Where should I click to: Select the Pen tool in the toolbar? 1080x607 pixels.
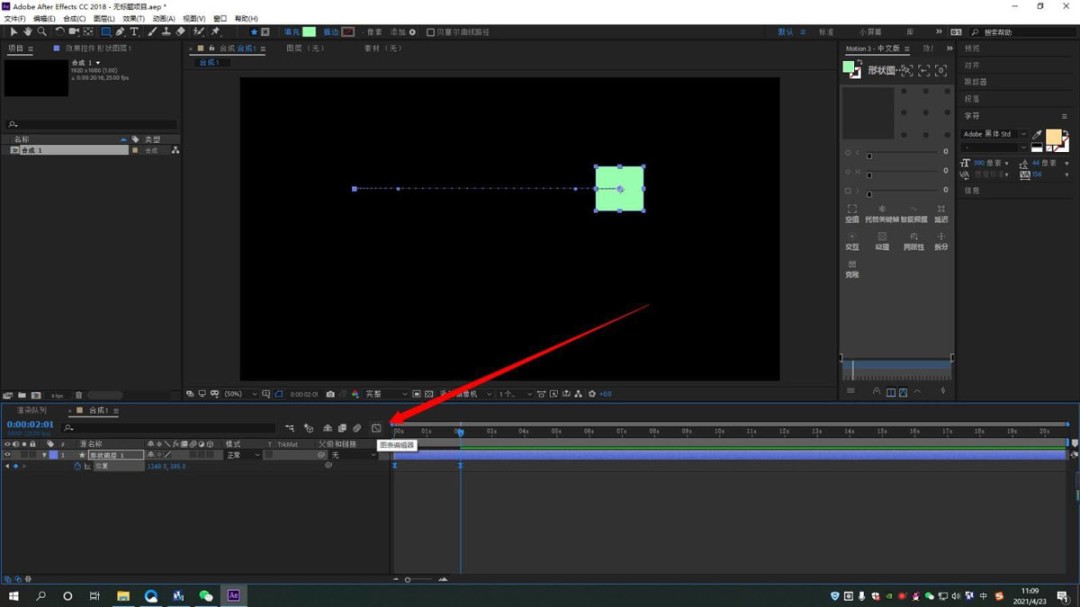click(x=120, y=32)
